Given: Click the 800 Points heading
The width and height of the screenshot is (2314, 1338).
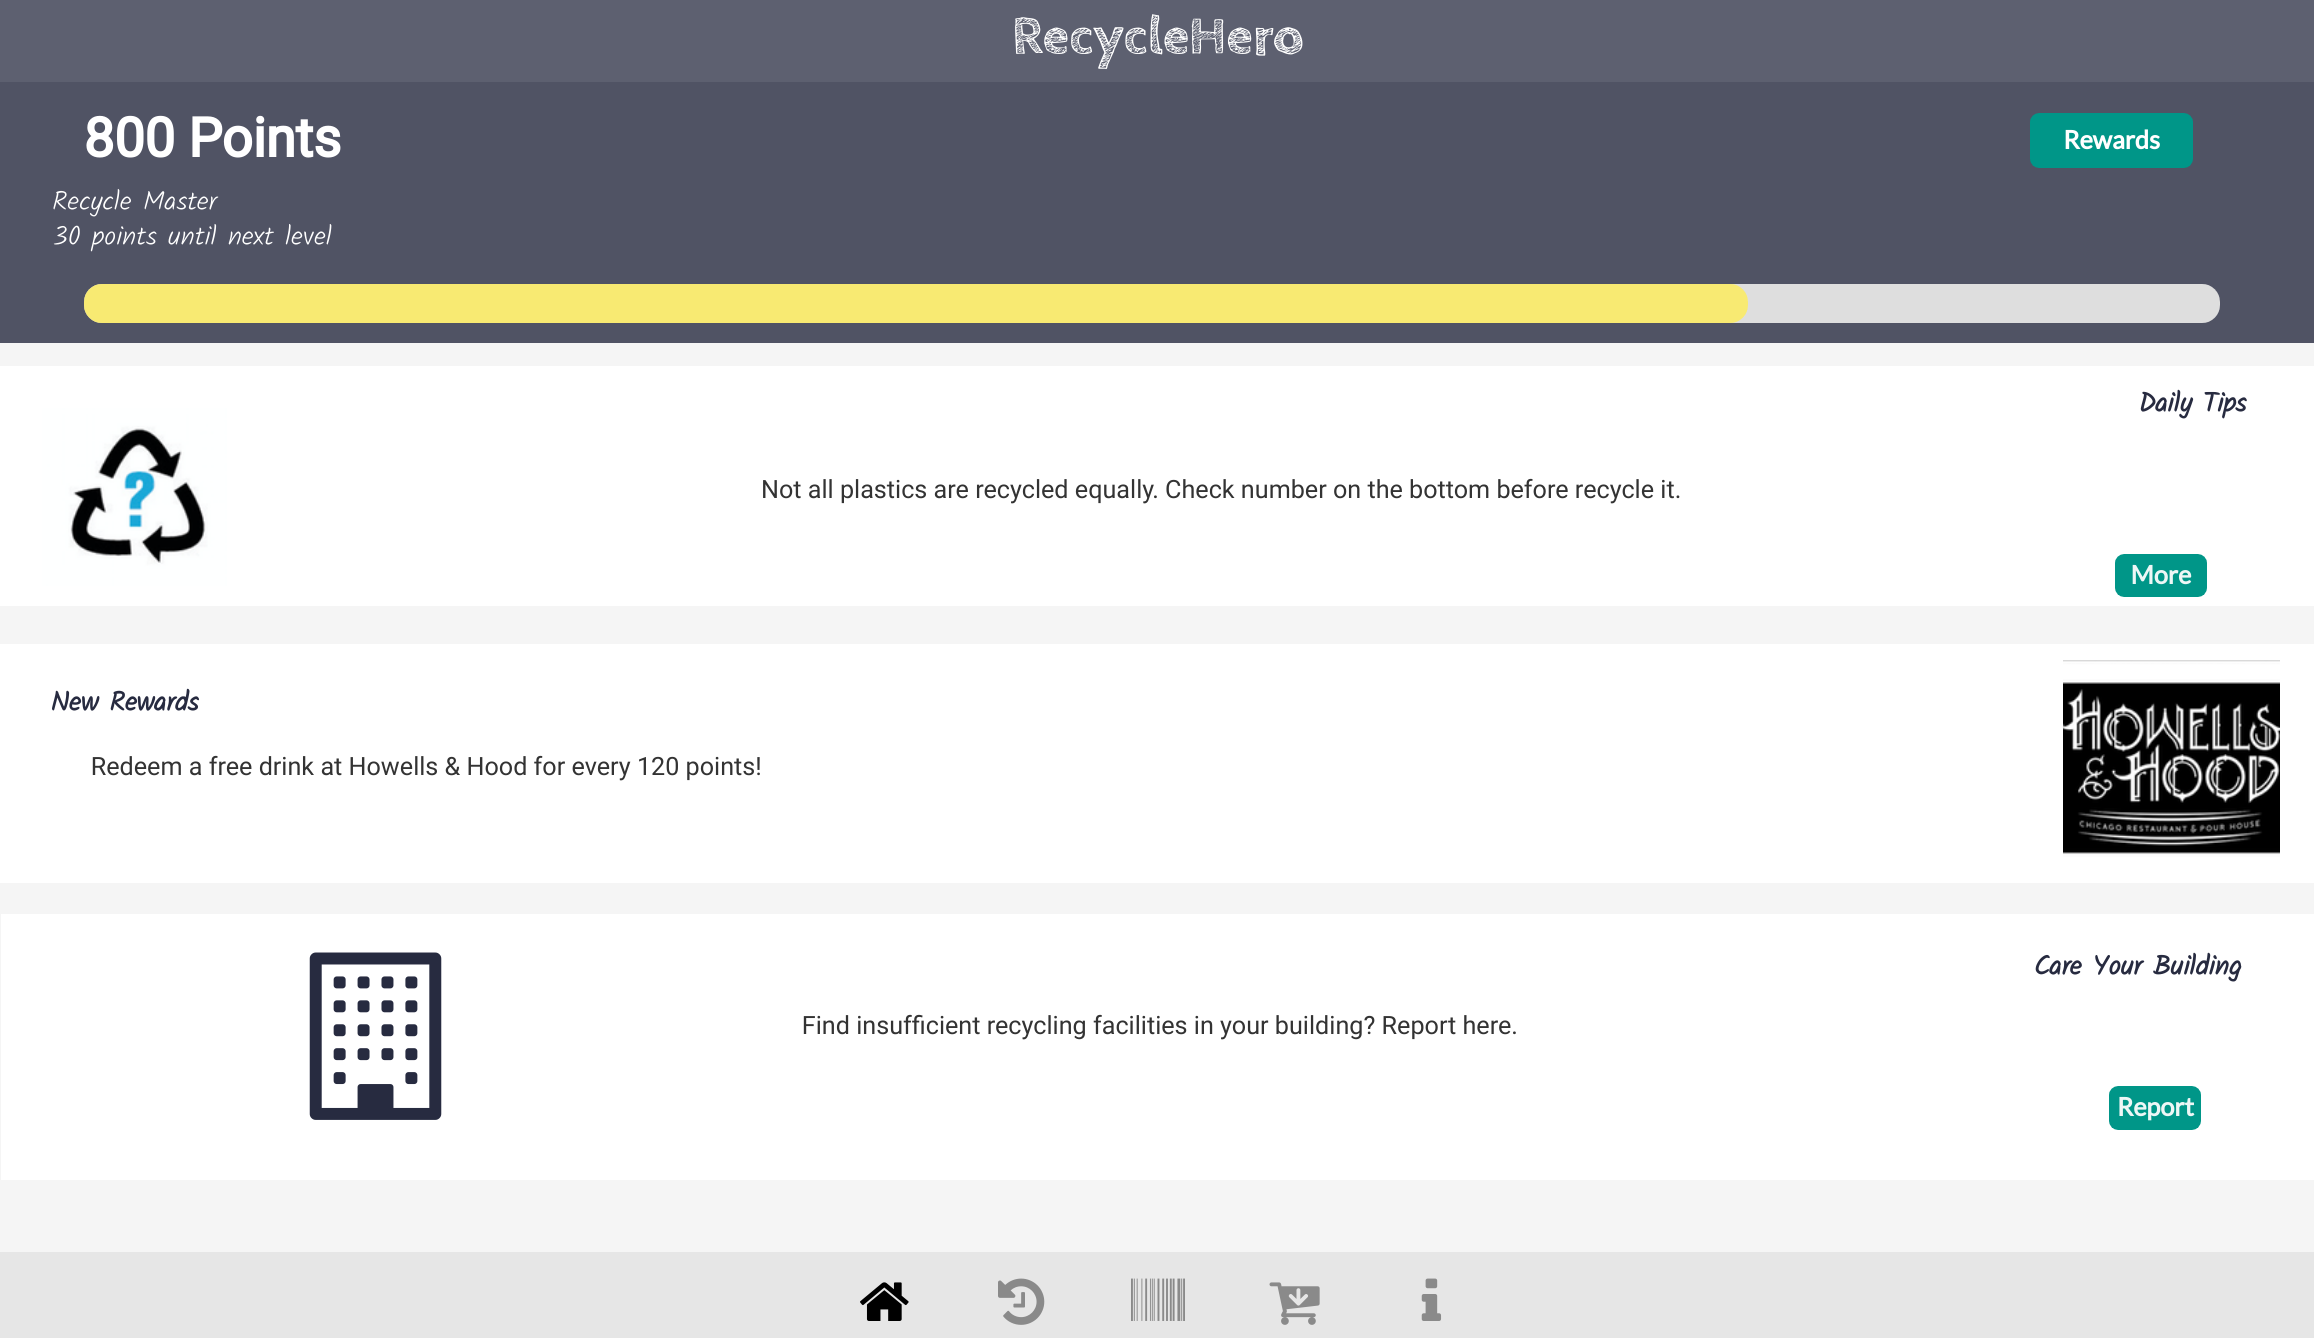Looking at the screenshot, I should (213, 138).
